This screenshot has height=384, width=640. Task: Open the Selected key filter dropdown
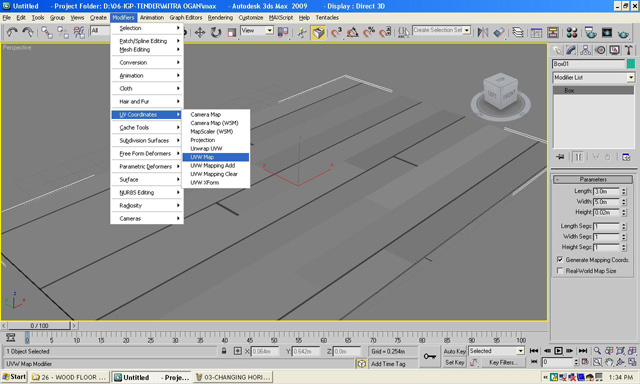coord(520,351)
